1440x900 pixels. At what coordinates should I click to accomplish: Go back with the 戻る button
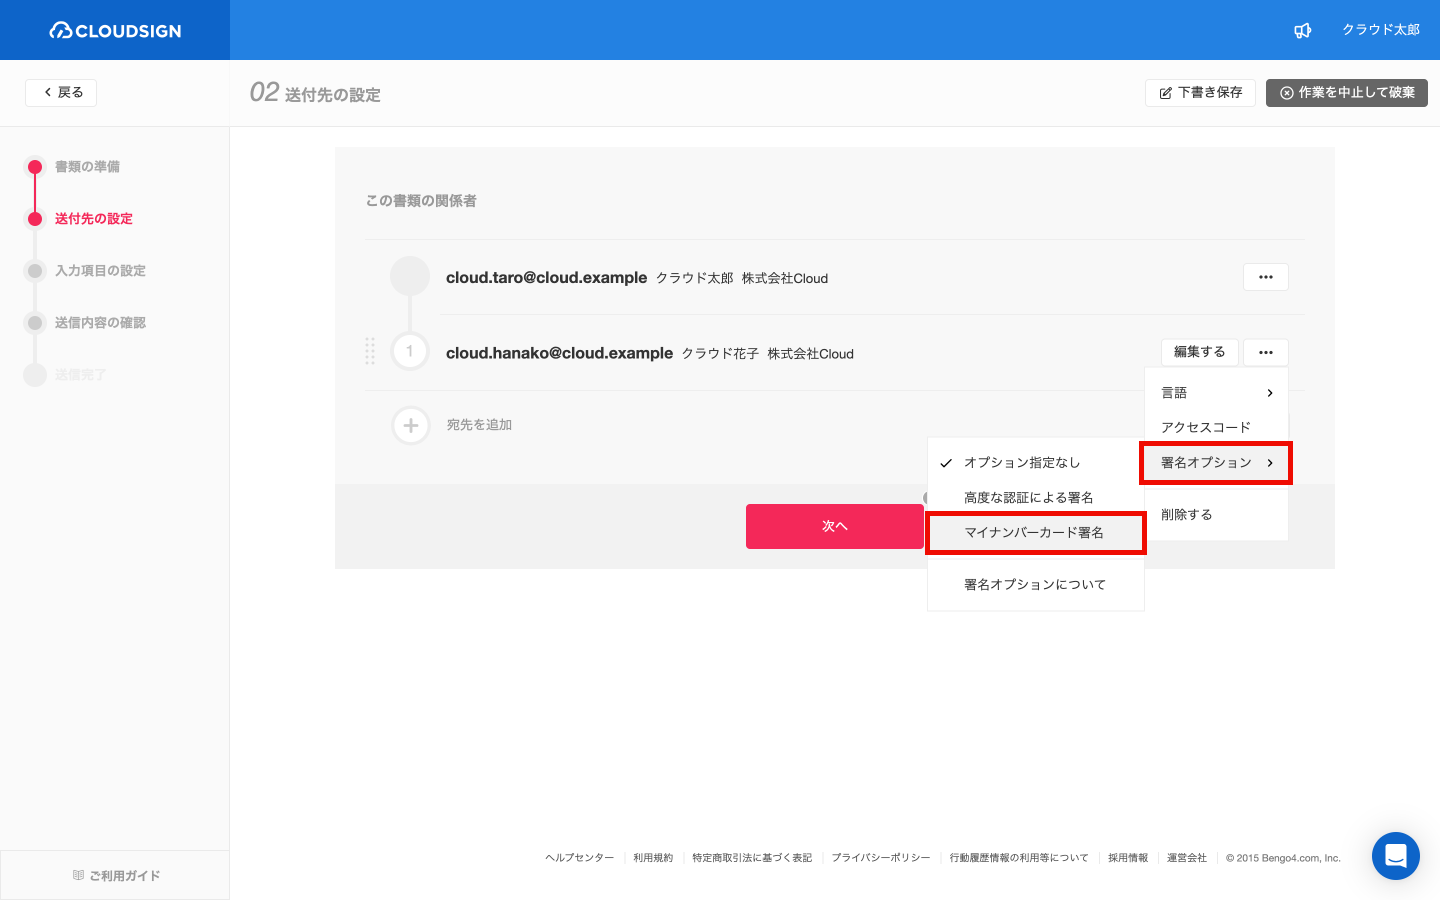61,92
